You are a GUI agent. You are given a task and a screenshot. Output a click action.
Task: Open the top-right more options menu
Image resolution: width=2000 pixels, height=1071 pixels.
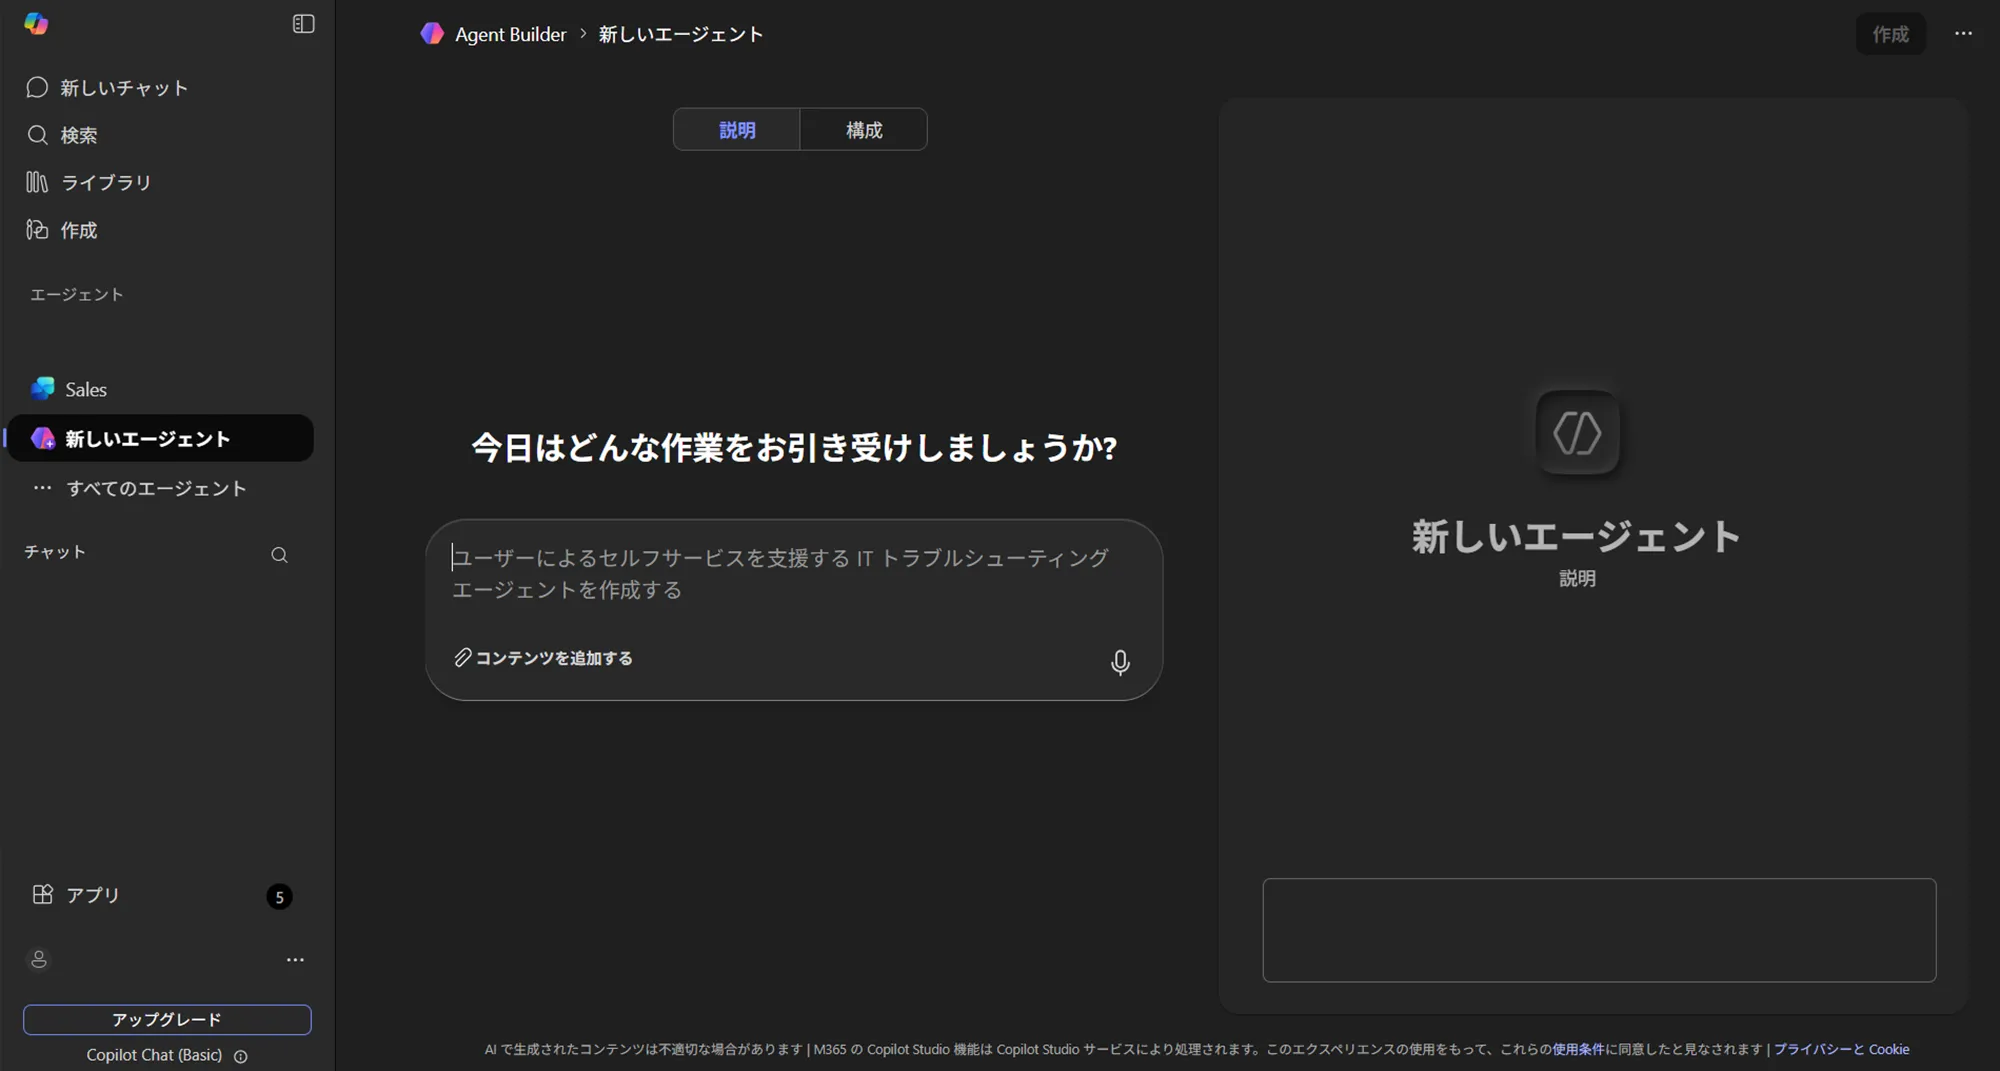[x=1963, y=34]
